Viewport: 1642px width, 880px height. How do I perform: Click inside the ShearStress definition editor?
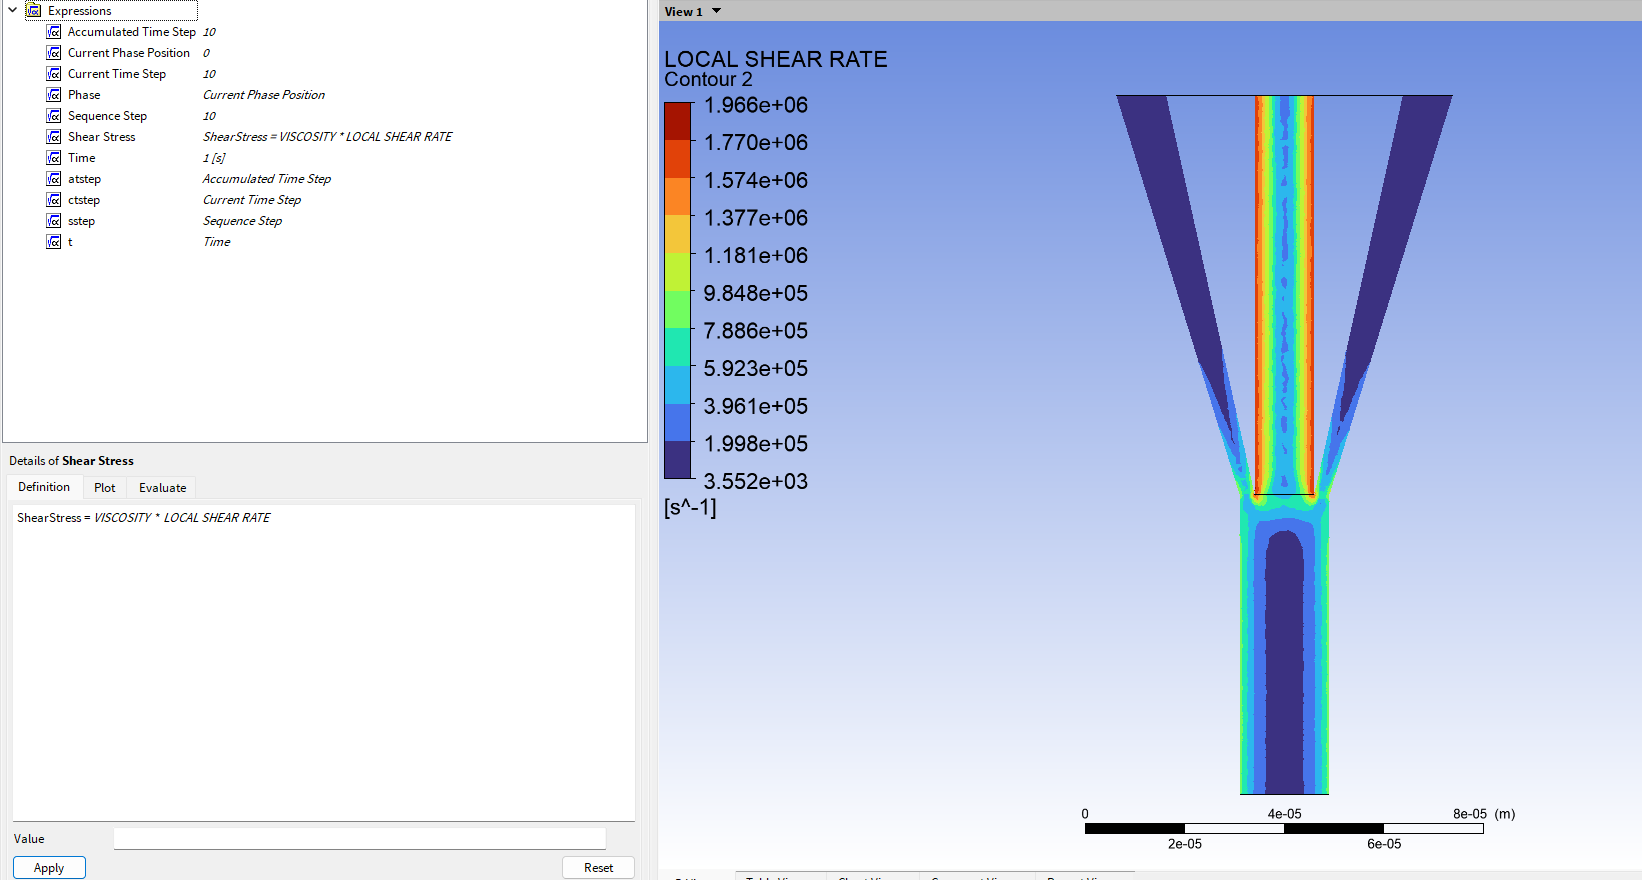tap(324, 662)
